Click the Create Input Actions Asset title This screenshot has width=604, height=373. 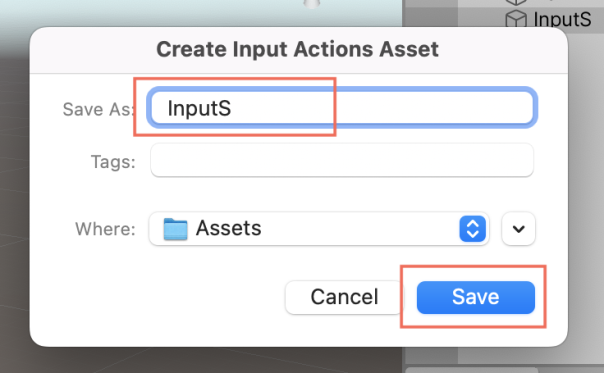297,49
